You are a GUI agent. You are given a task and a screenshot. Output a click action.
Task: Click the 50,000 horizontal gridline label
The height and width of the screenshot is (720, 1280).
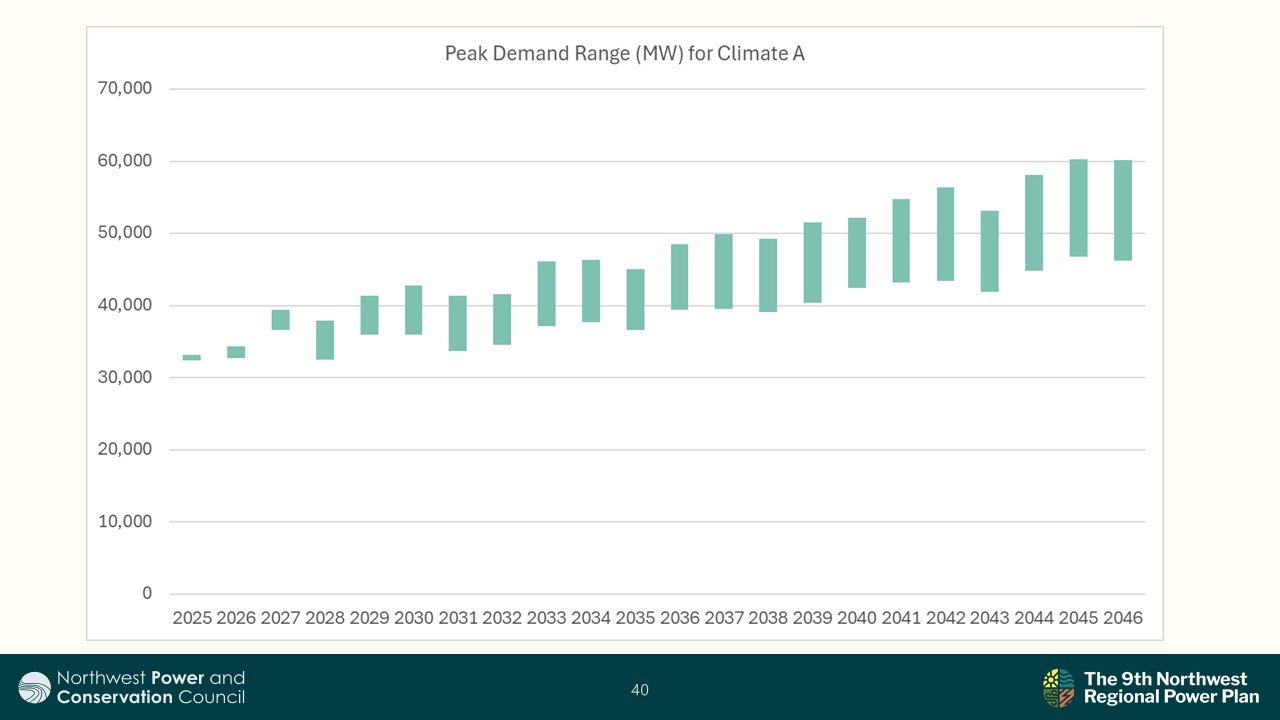[x=125, y=233]
